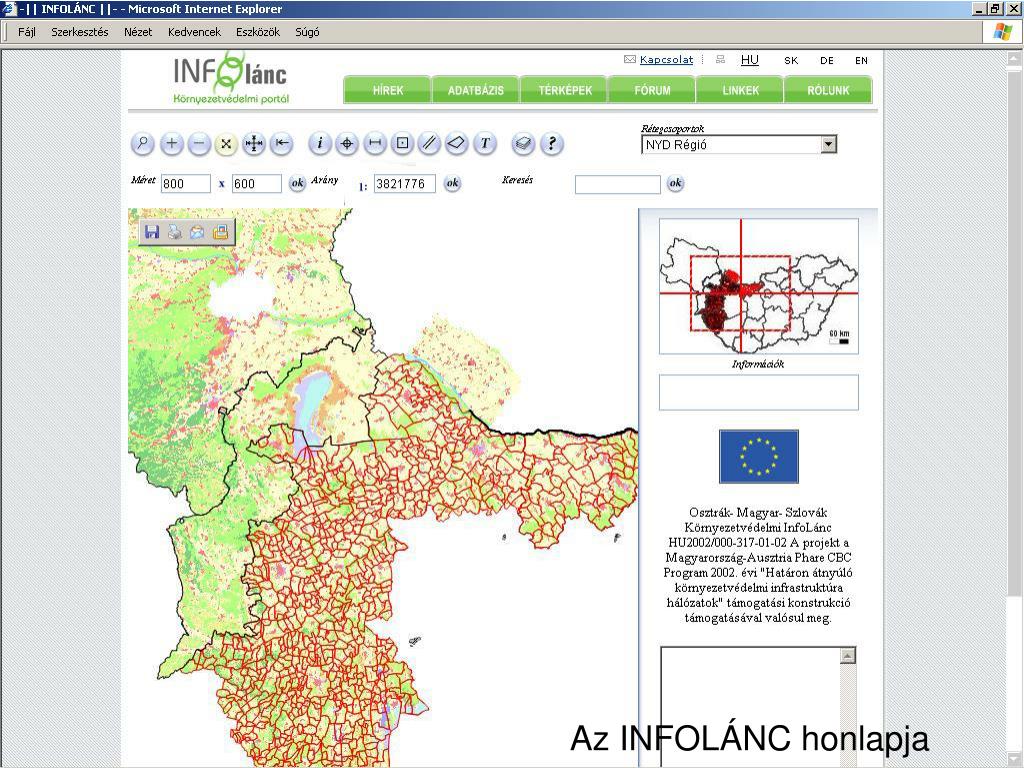Visit the FÓRUM tab

[652, 90]
